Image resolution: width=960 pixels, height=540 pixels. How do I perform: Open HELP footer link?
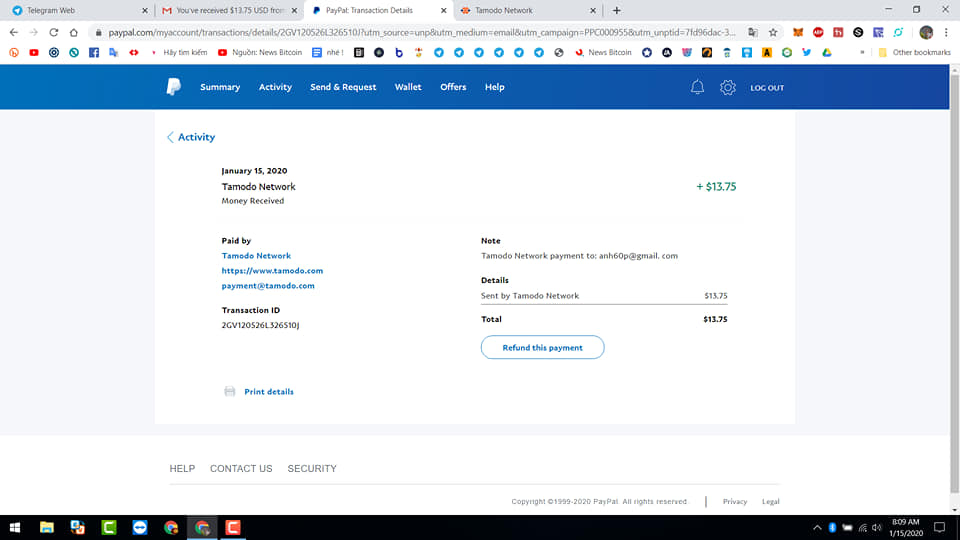(x=182, y=468)
